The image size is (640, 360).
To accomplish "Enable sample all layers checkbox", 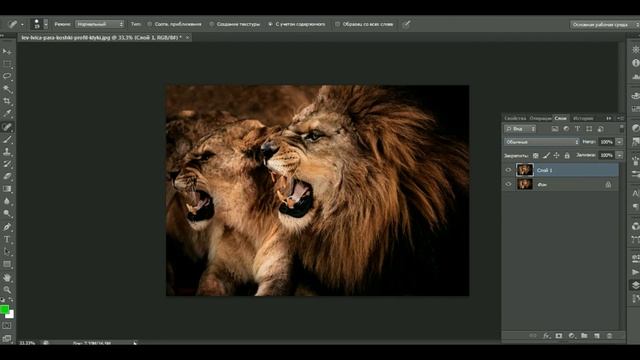I will pos(338,24).
